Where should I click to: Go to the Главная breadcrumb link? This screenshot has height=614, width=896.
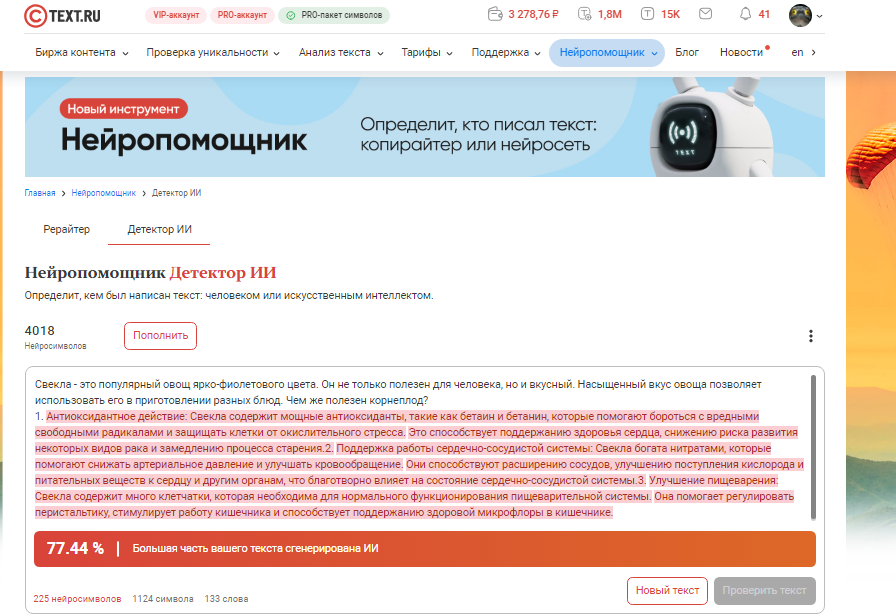pos(40,193)
